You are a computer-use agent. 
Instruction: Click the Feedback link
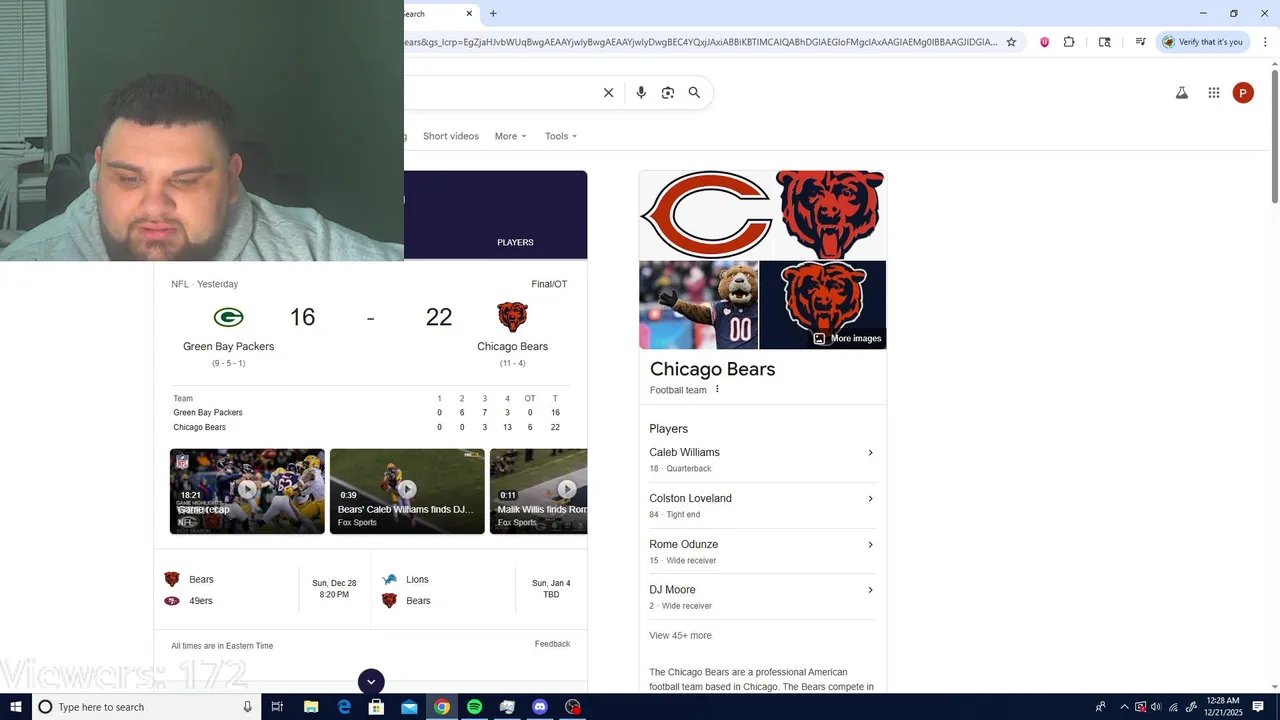(552, 644)
